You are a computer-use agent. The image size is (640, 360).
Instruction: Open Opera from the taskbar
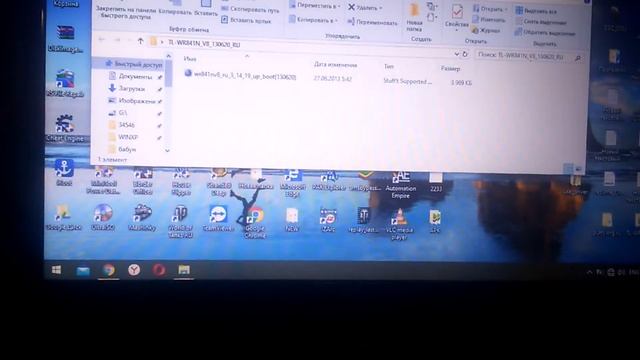point(159,270)
